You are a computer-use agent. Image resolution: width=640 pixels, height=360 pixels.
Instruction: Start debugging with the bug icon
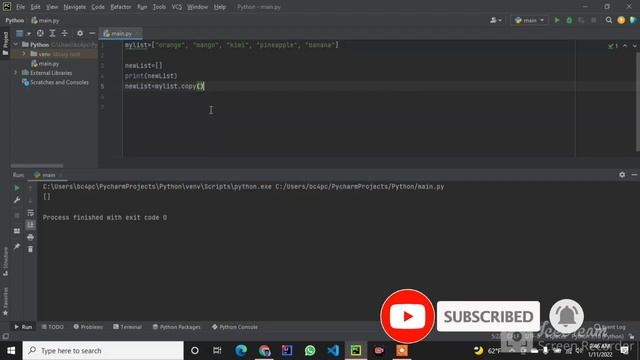pos(569,20)
